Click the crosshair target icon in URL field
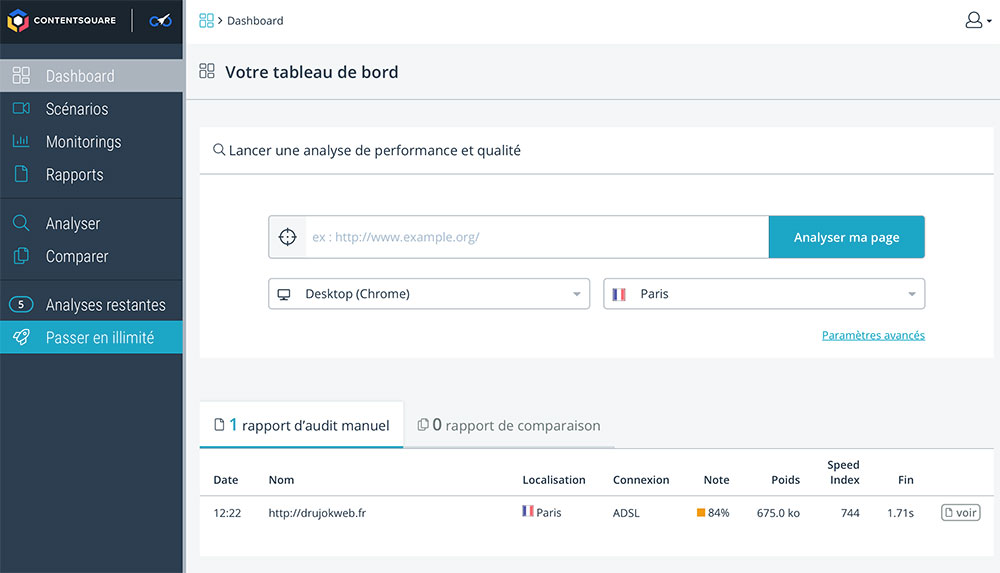1000x573 pixels. pyautogui.click(x=288, y=237)
